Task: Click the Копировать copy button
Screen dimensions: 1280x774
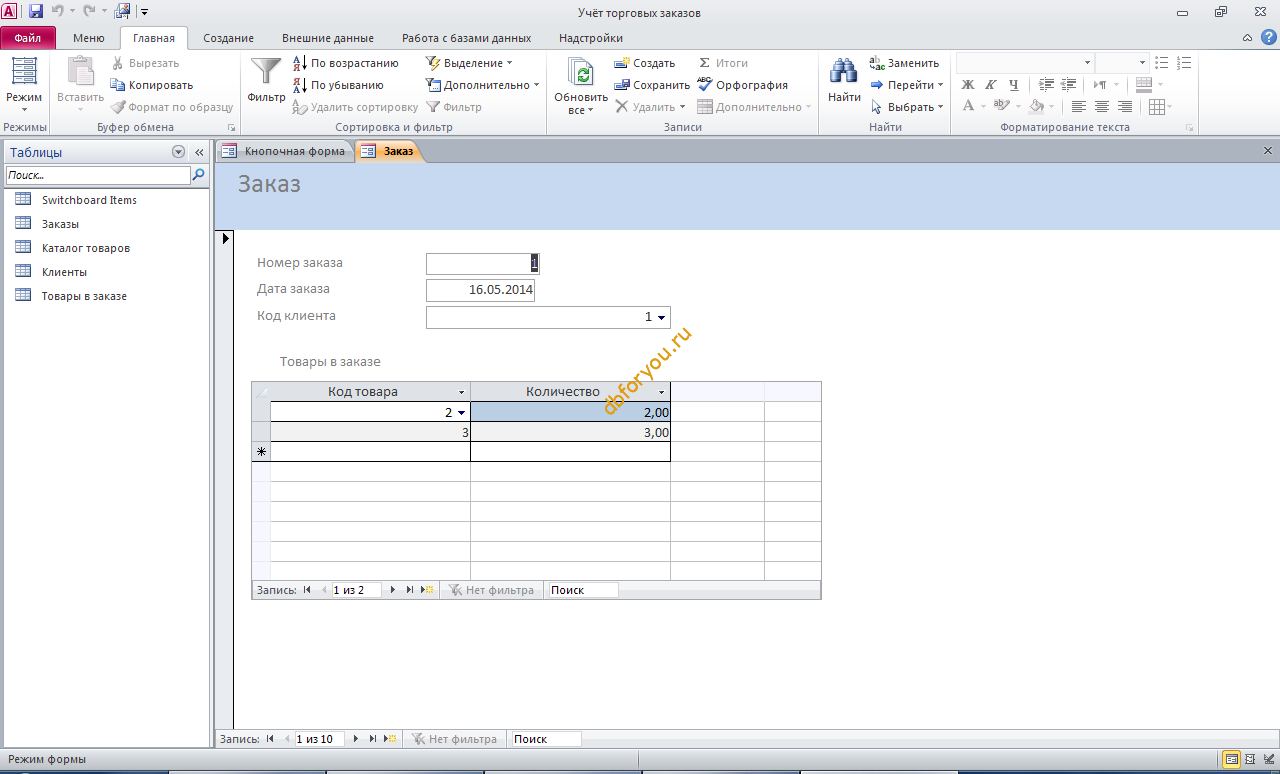Action: 152,85
